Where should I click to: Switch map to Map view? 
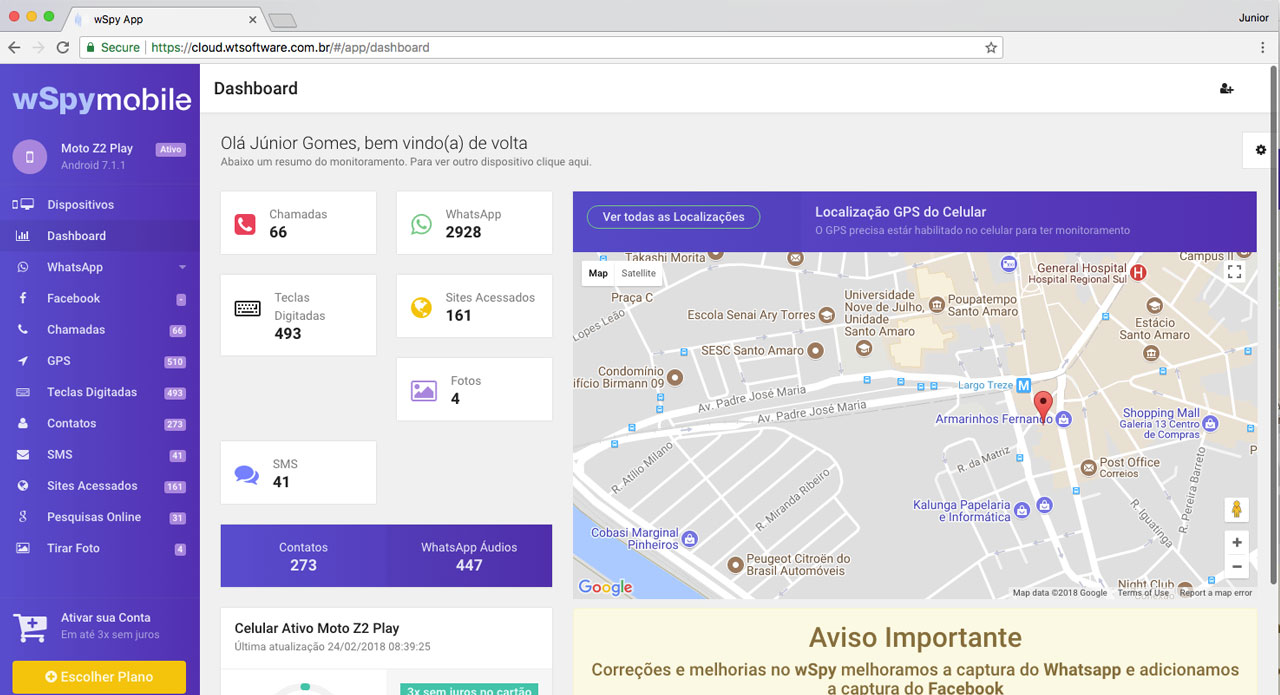click(x=598, y=273)
